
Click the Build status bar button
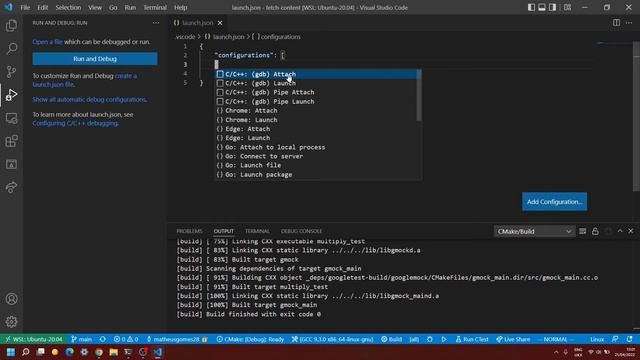(391, 339)
